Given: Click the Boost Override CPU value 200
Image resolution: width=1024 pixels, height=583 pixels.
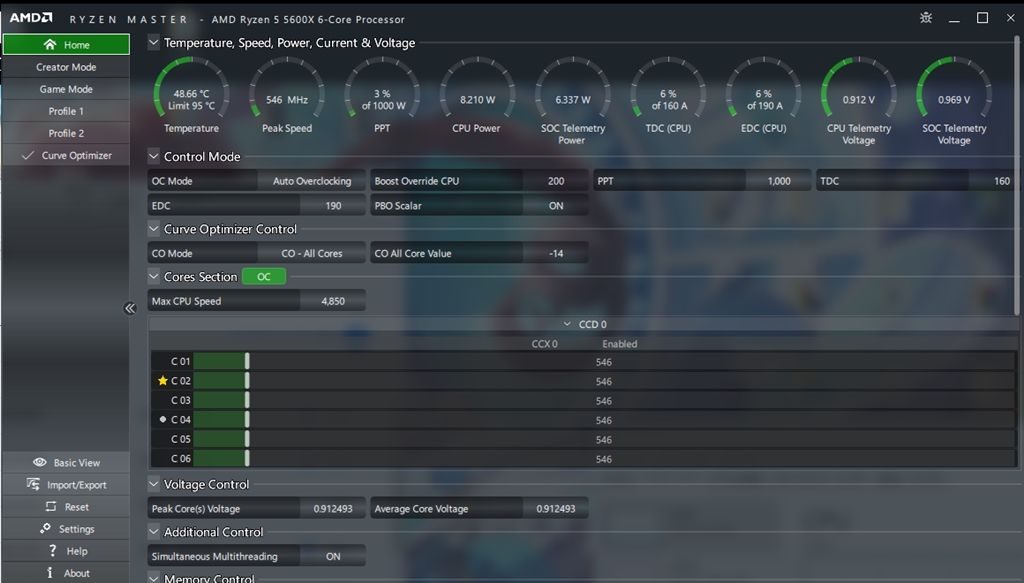Looking at the screenshot, I should (556, 181).
